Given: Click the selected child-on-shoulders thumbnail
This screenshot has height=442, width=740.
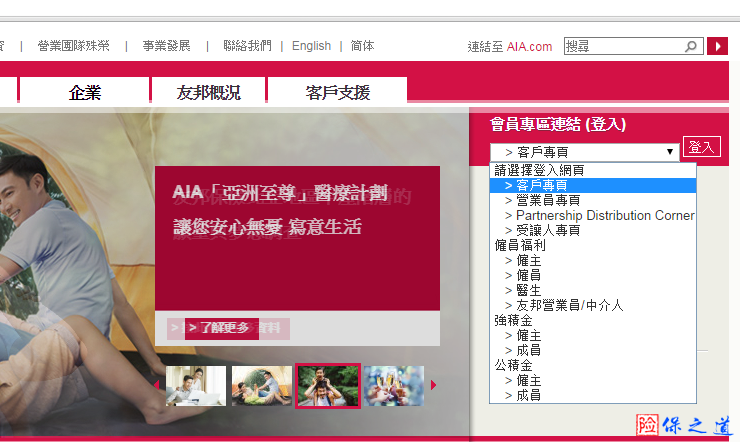Looking at the screenshot, I should (328, 385).
